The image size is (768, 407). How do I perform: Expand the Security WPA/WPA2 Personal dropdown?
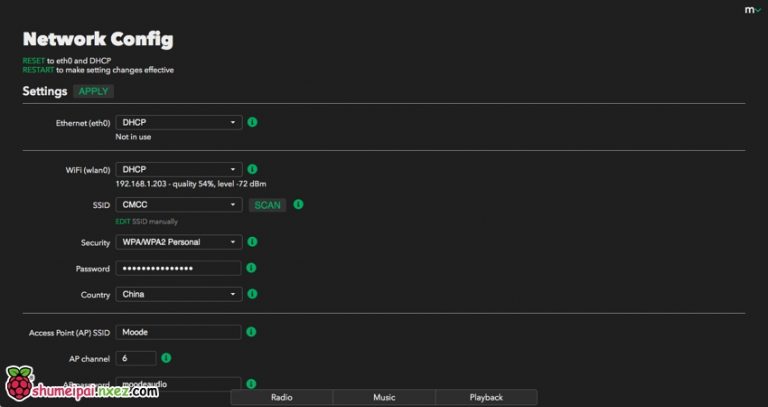179,242
